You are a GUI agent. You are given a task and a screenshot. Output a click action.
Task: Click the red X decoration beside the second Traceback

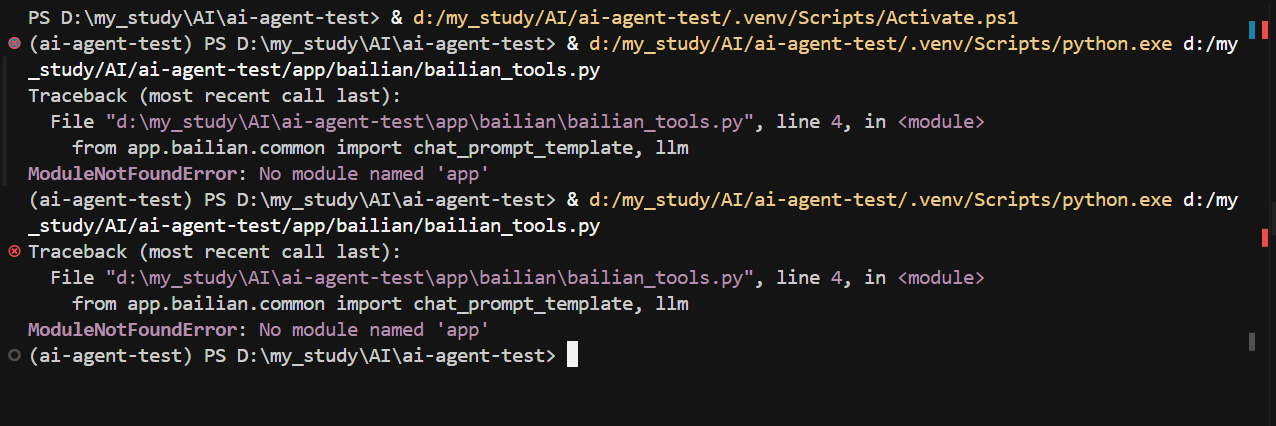coord(14,251)
